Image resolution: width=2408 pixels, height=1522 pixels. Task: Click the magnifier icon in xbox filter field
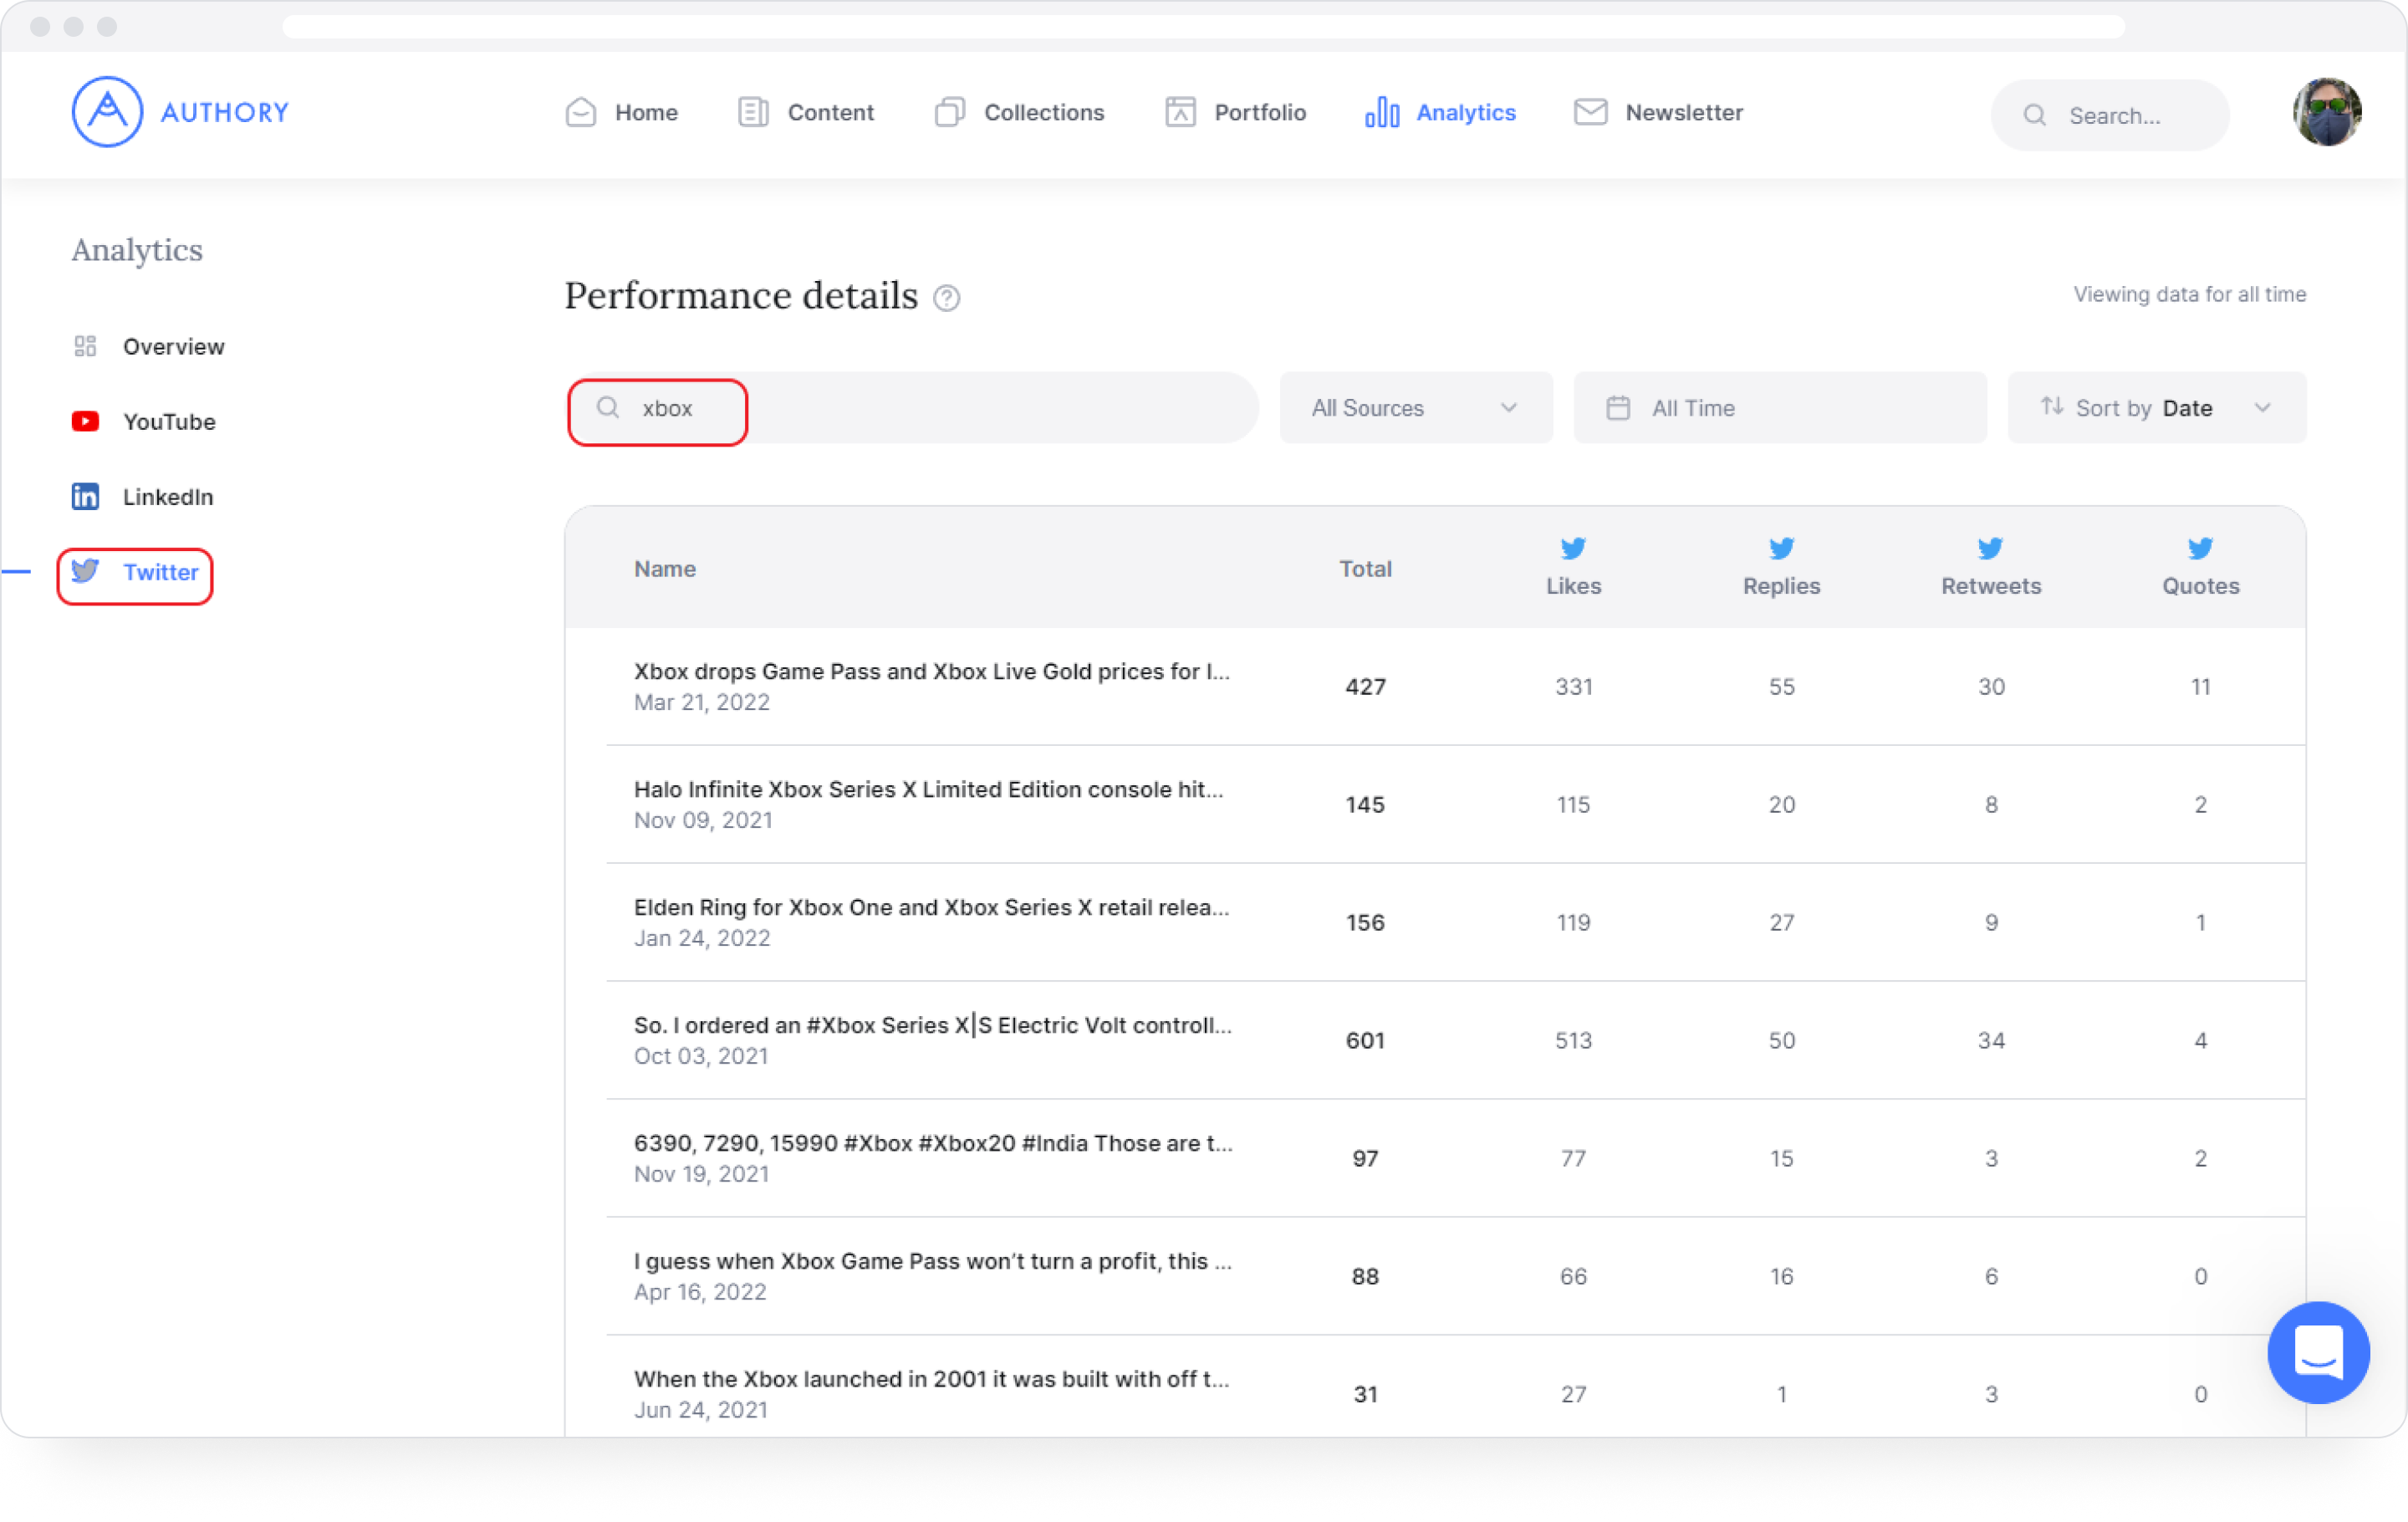[x=608, y=407]
